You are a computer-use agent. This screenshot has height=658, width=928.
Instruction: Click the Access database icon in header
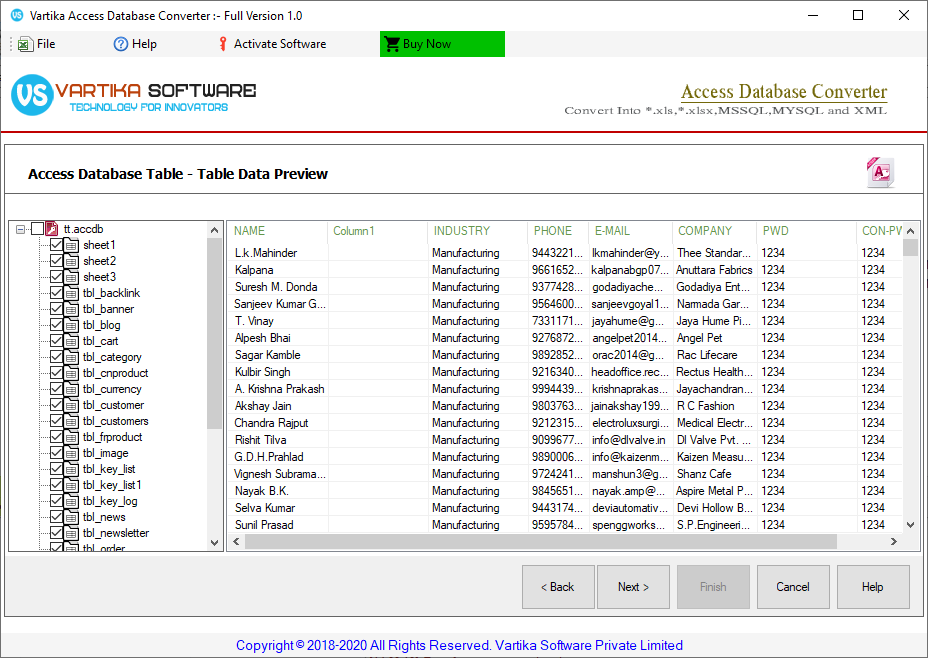click(881, 173)
